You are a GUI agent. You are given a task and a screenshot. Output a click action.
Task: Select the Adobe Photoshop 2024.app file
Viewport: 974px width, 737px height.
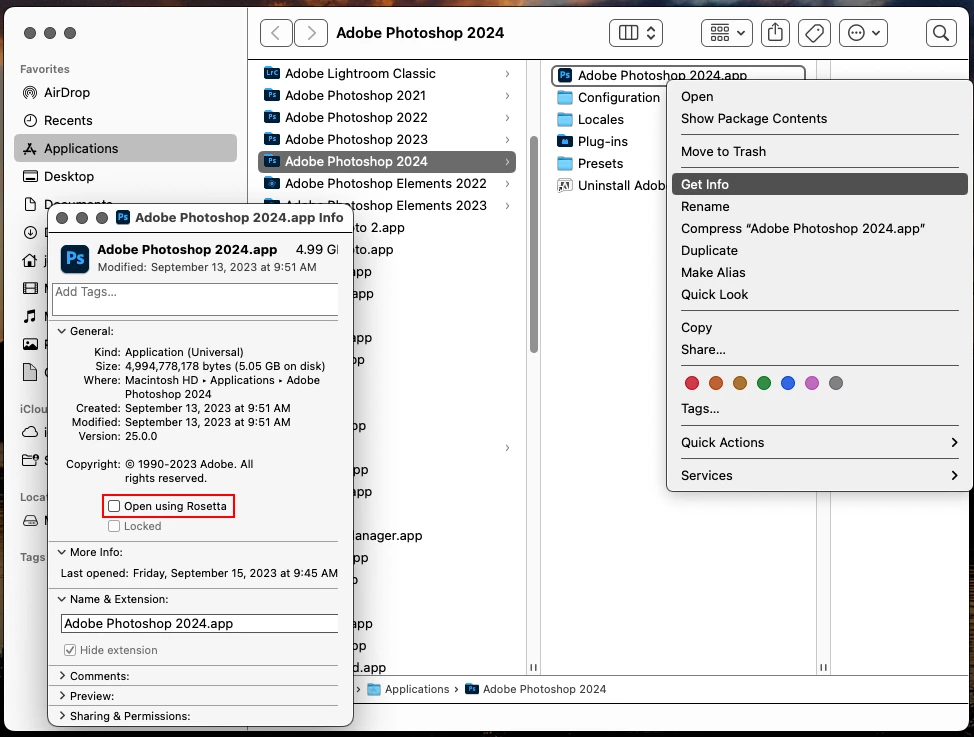click(x=678, y=75)
